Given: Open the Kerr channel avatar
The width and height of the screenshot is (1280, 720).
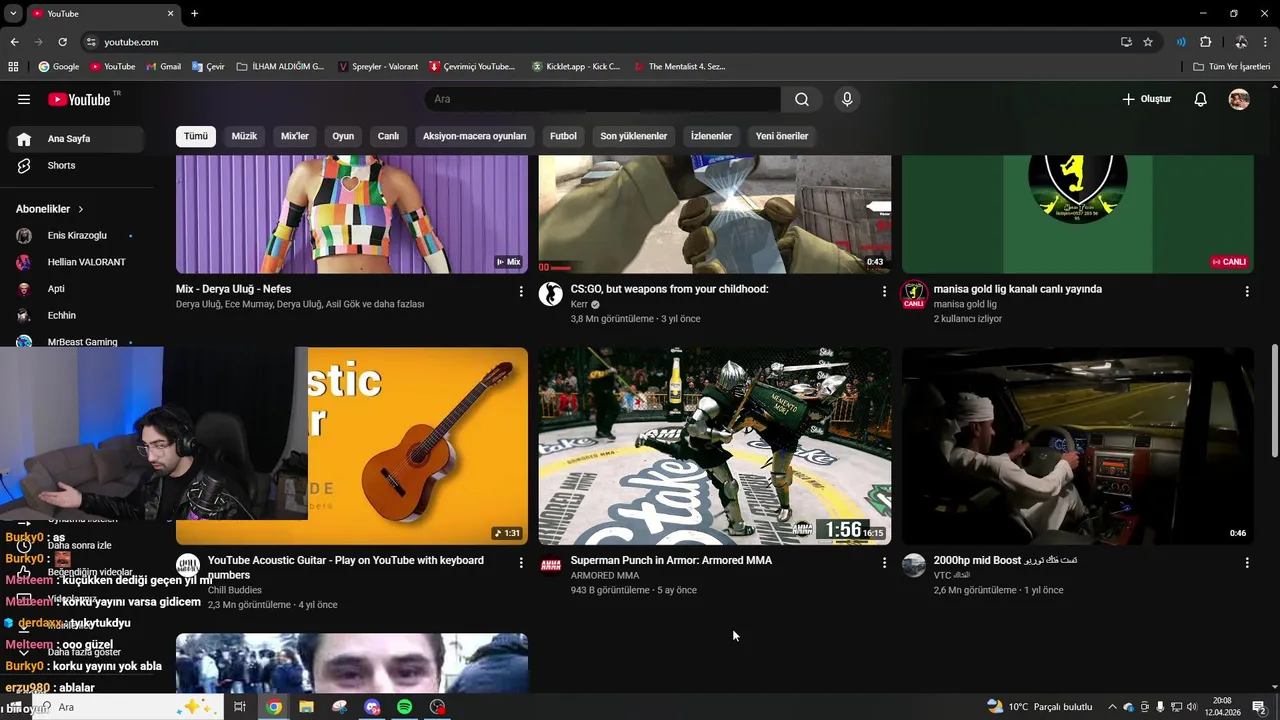Looking at the screenshot, I should pos(551,294).
